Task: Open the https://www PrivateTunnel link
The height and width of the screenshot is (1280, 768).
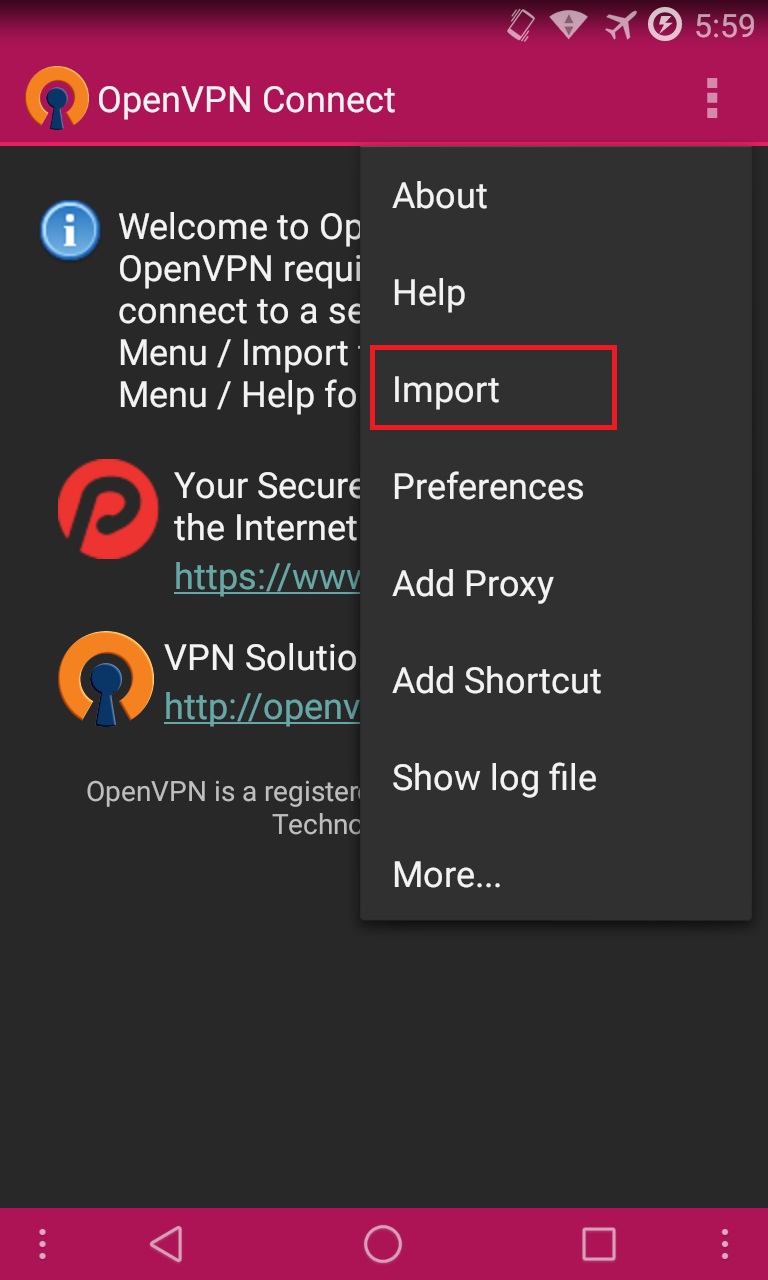Action: tap(267, 576)
